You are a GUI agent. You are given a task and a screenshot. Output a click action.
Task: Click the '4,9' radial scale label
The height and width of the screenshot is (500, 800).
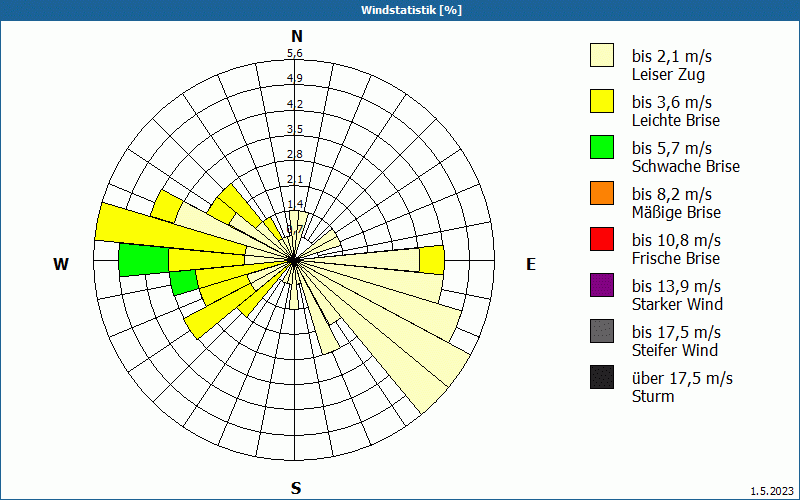point(295,78)
